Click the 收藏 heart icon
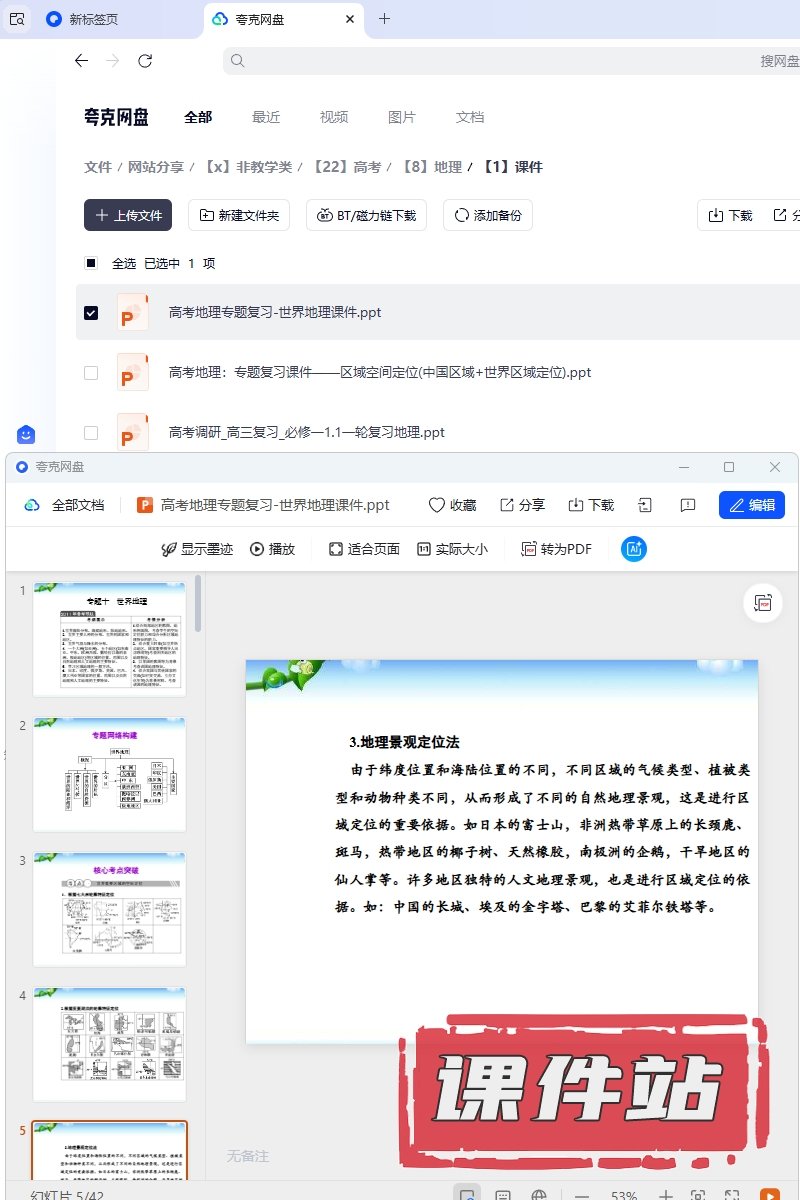 452,505
